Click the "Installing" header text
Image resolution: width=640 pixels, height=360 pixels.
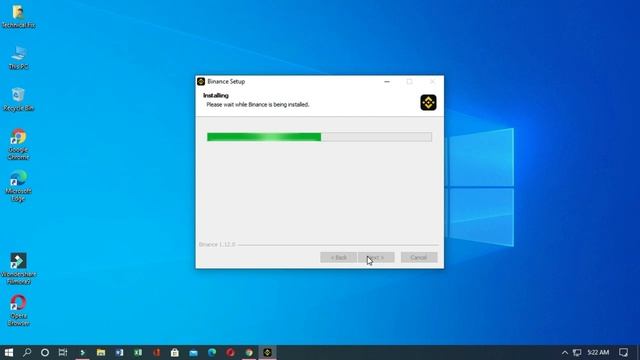pyautogui.click(x=216, y=96)
